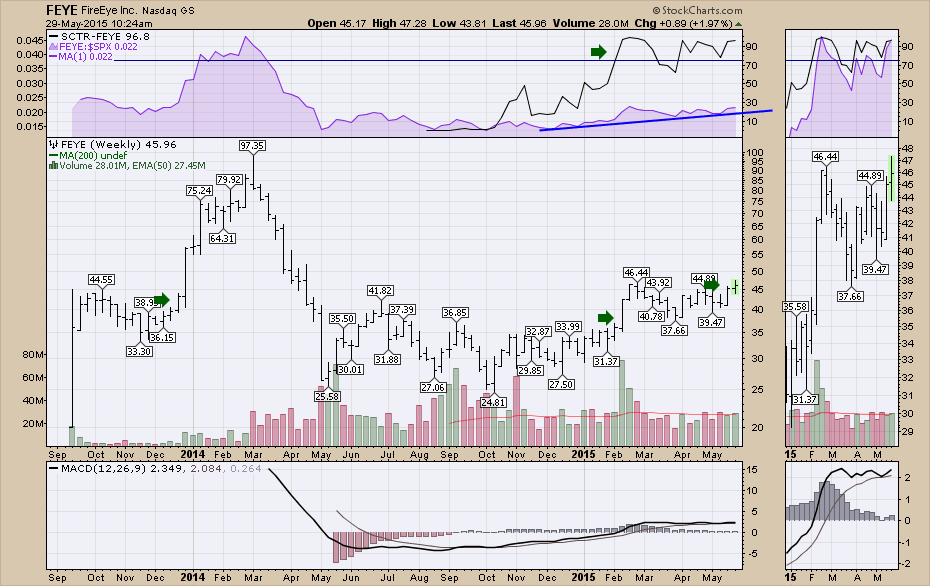
Task: Click the 43.92 price label
Action: coord(658,282)
